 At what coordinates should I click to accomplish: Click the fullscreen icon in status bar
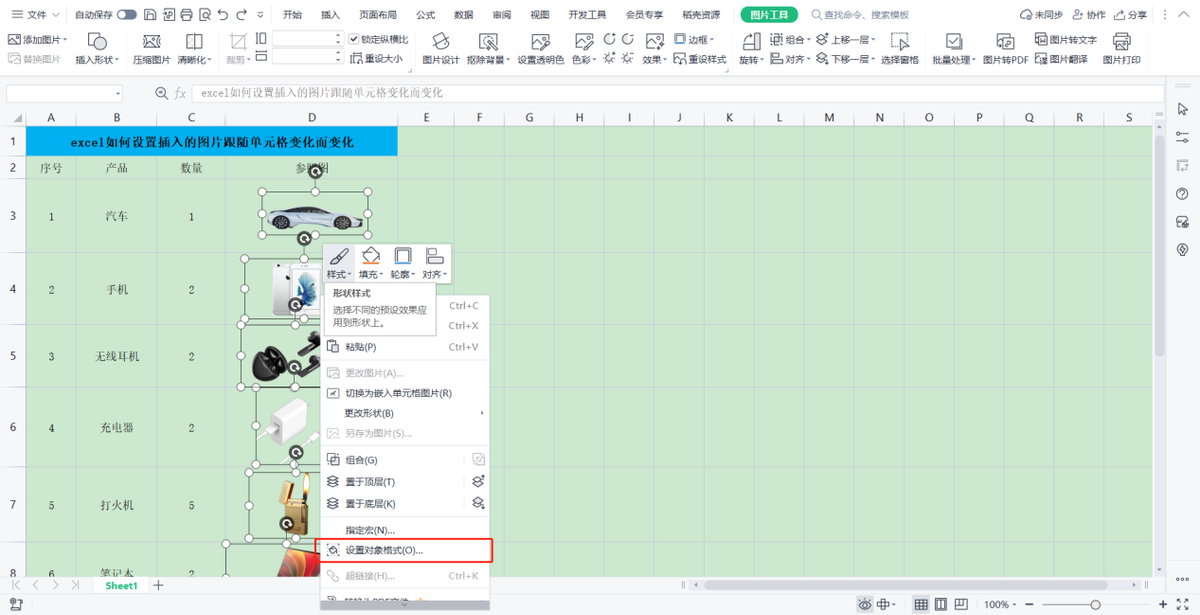pyautogui.click(x=1184, y=604)
